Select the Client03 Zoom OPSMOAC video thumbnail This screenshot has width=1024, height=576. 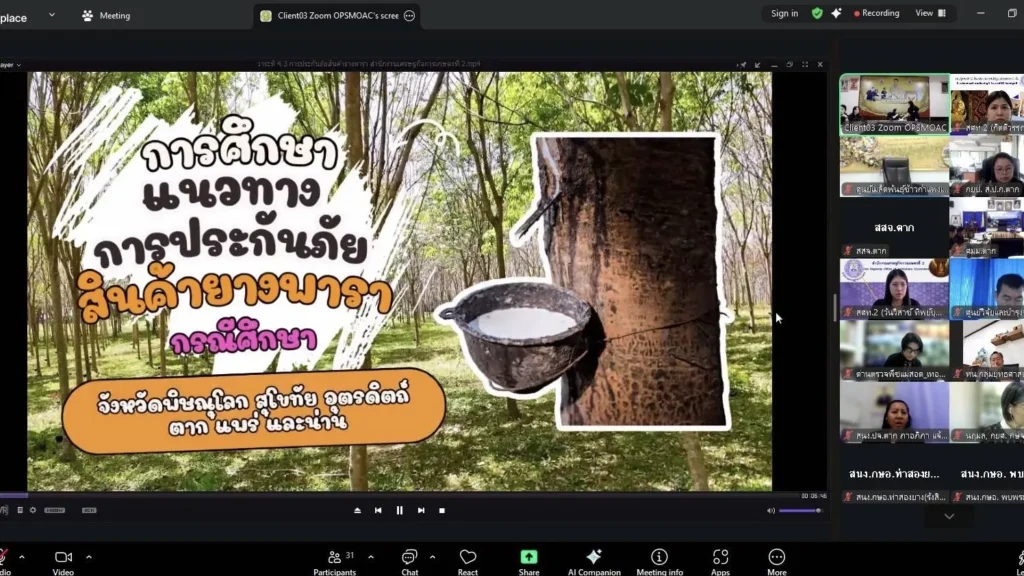(894, 104)
